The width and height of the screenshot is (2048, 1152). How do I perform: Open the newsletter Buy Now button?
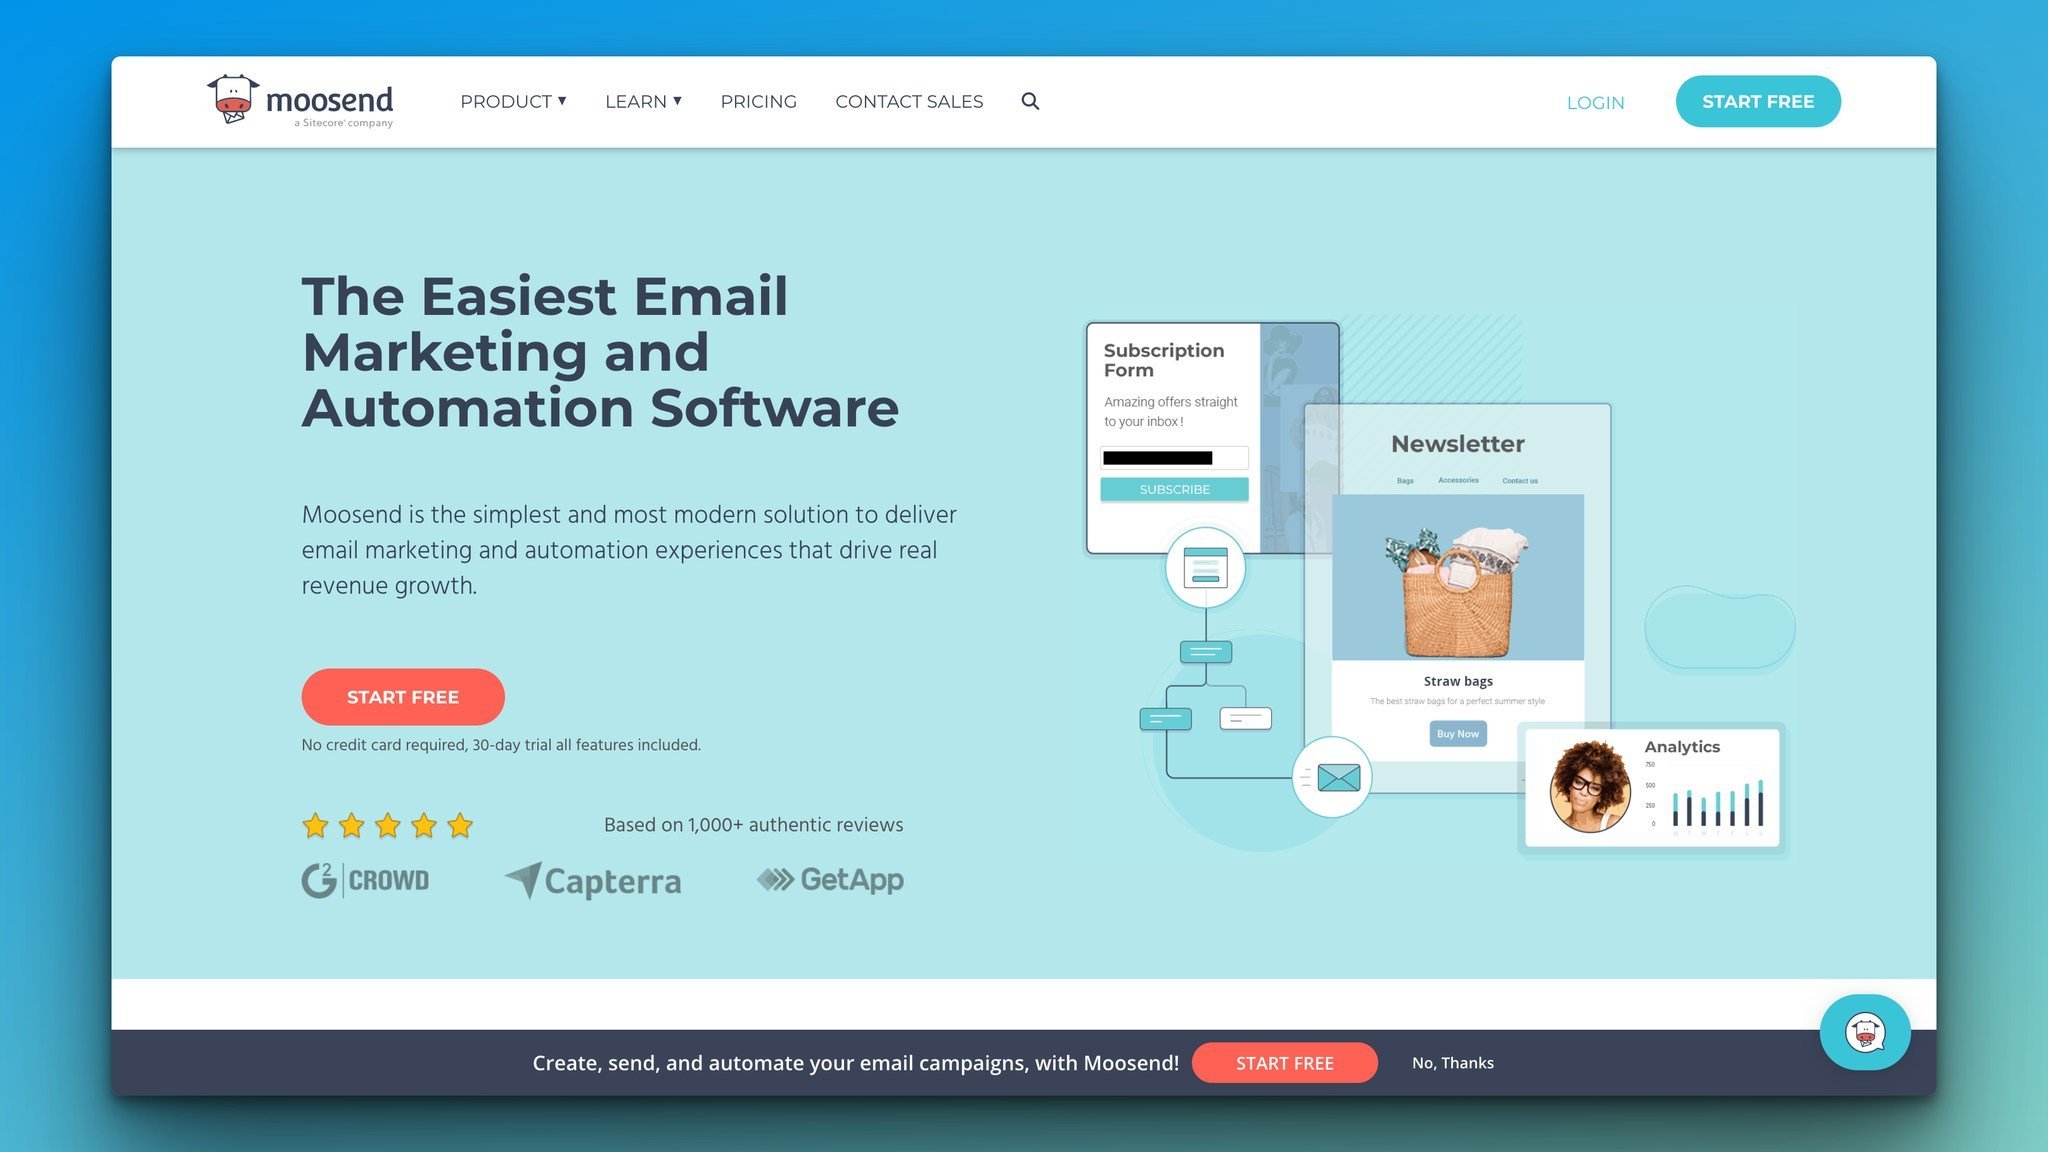[1457, 733]
